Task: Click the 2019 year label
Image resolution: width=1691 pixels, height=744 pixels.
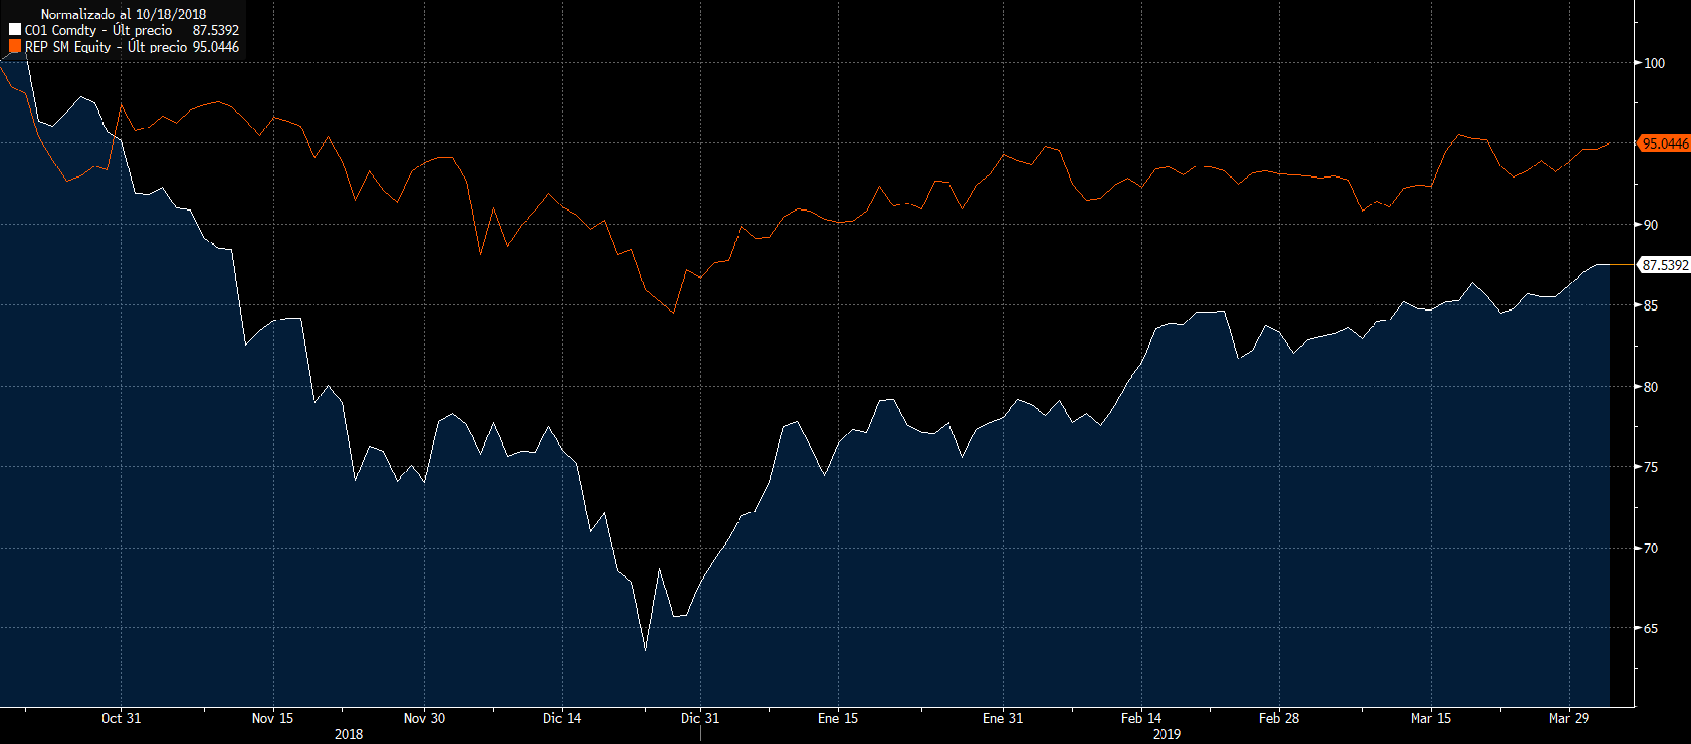Action: (1166, 734)
